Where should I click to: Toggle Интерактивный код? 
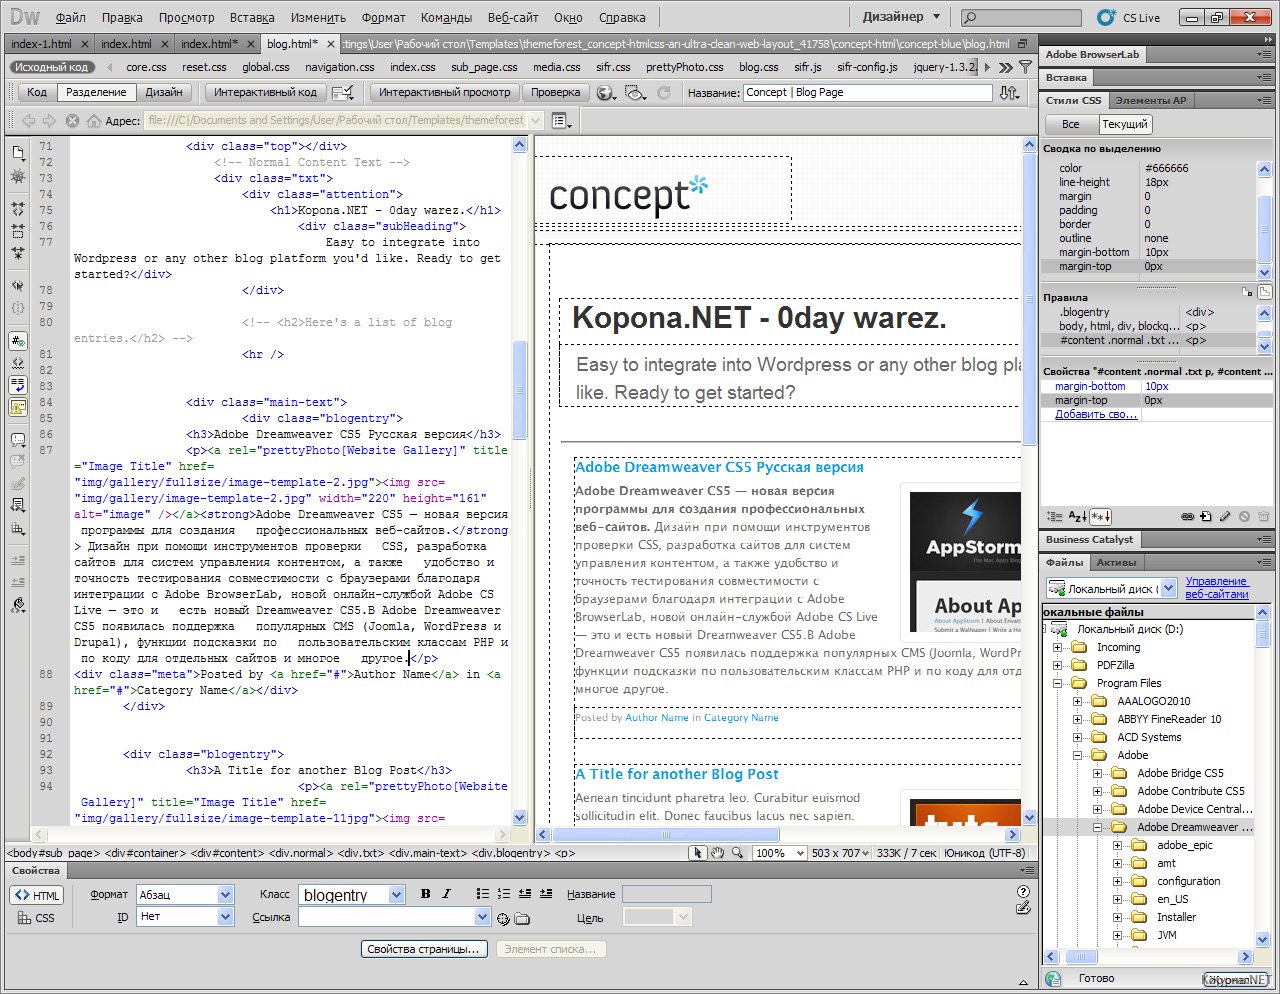[x=266, y=92]
